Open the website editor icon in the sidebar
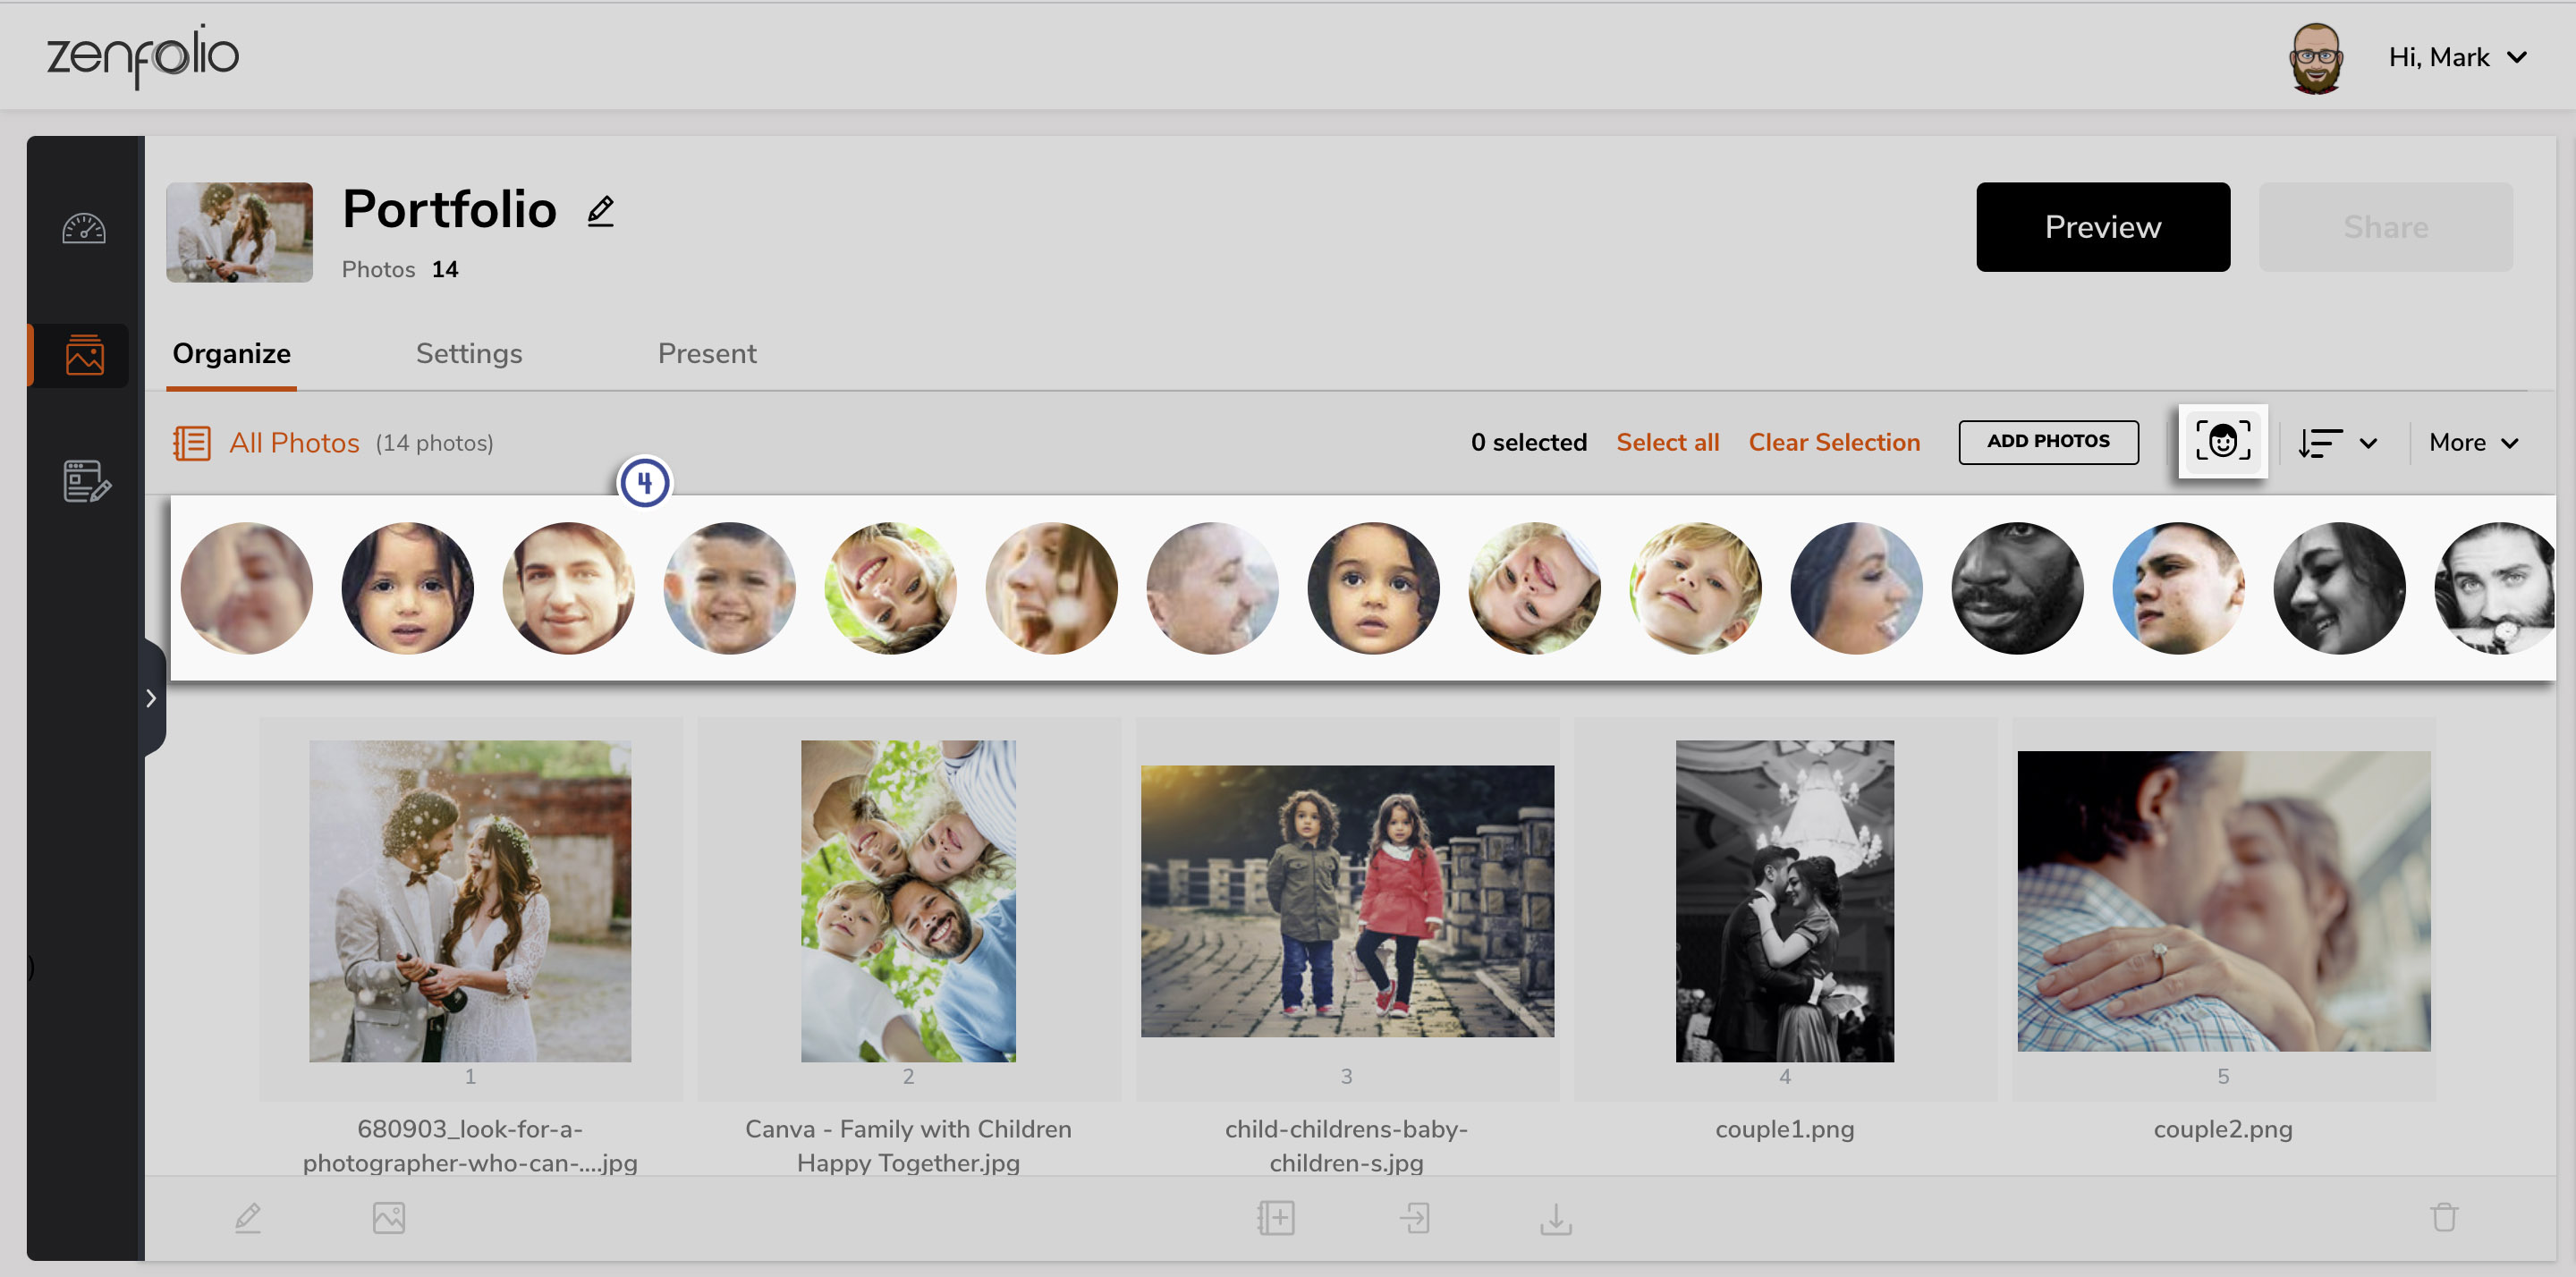Image resolution: width=2576 pixels, height=1277 pixels. coord(84,483)
